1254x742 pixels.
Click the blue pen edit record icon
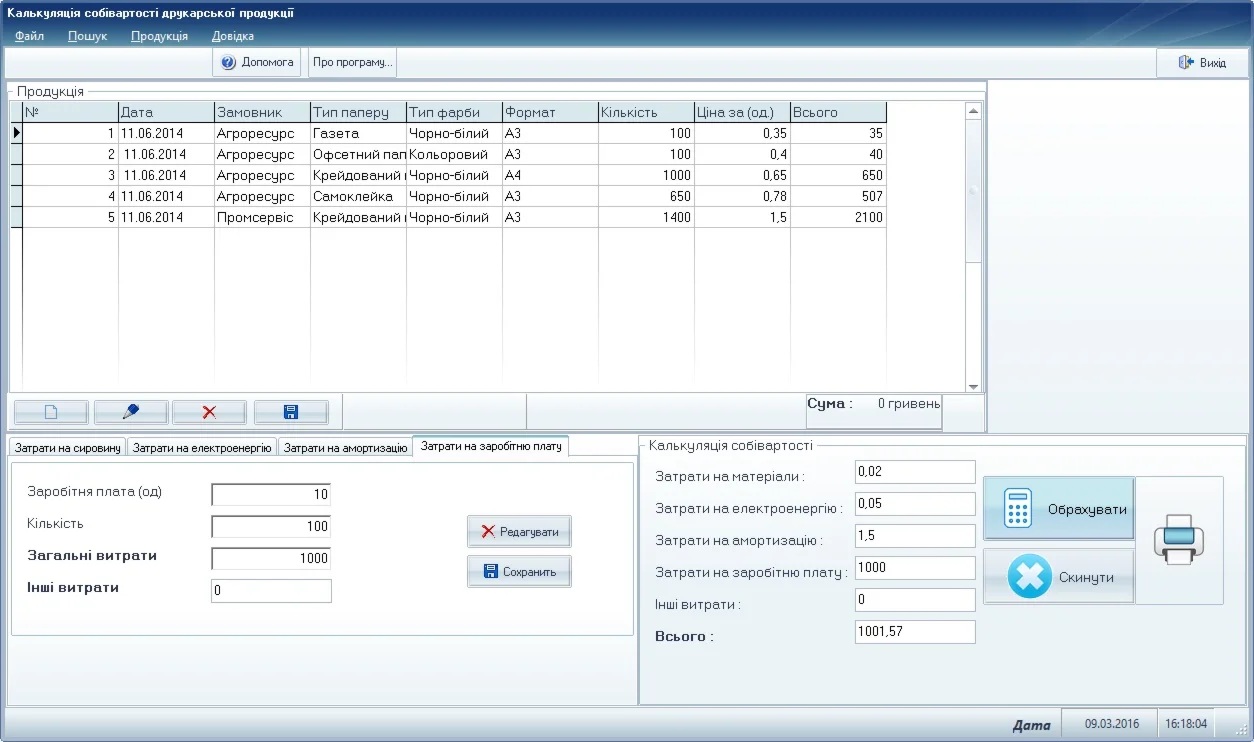coord(130,412)
